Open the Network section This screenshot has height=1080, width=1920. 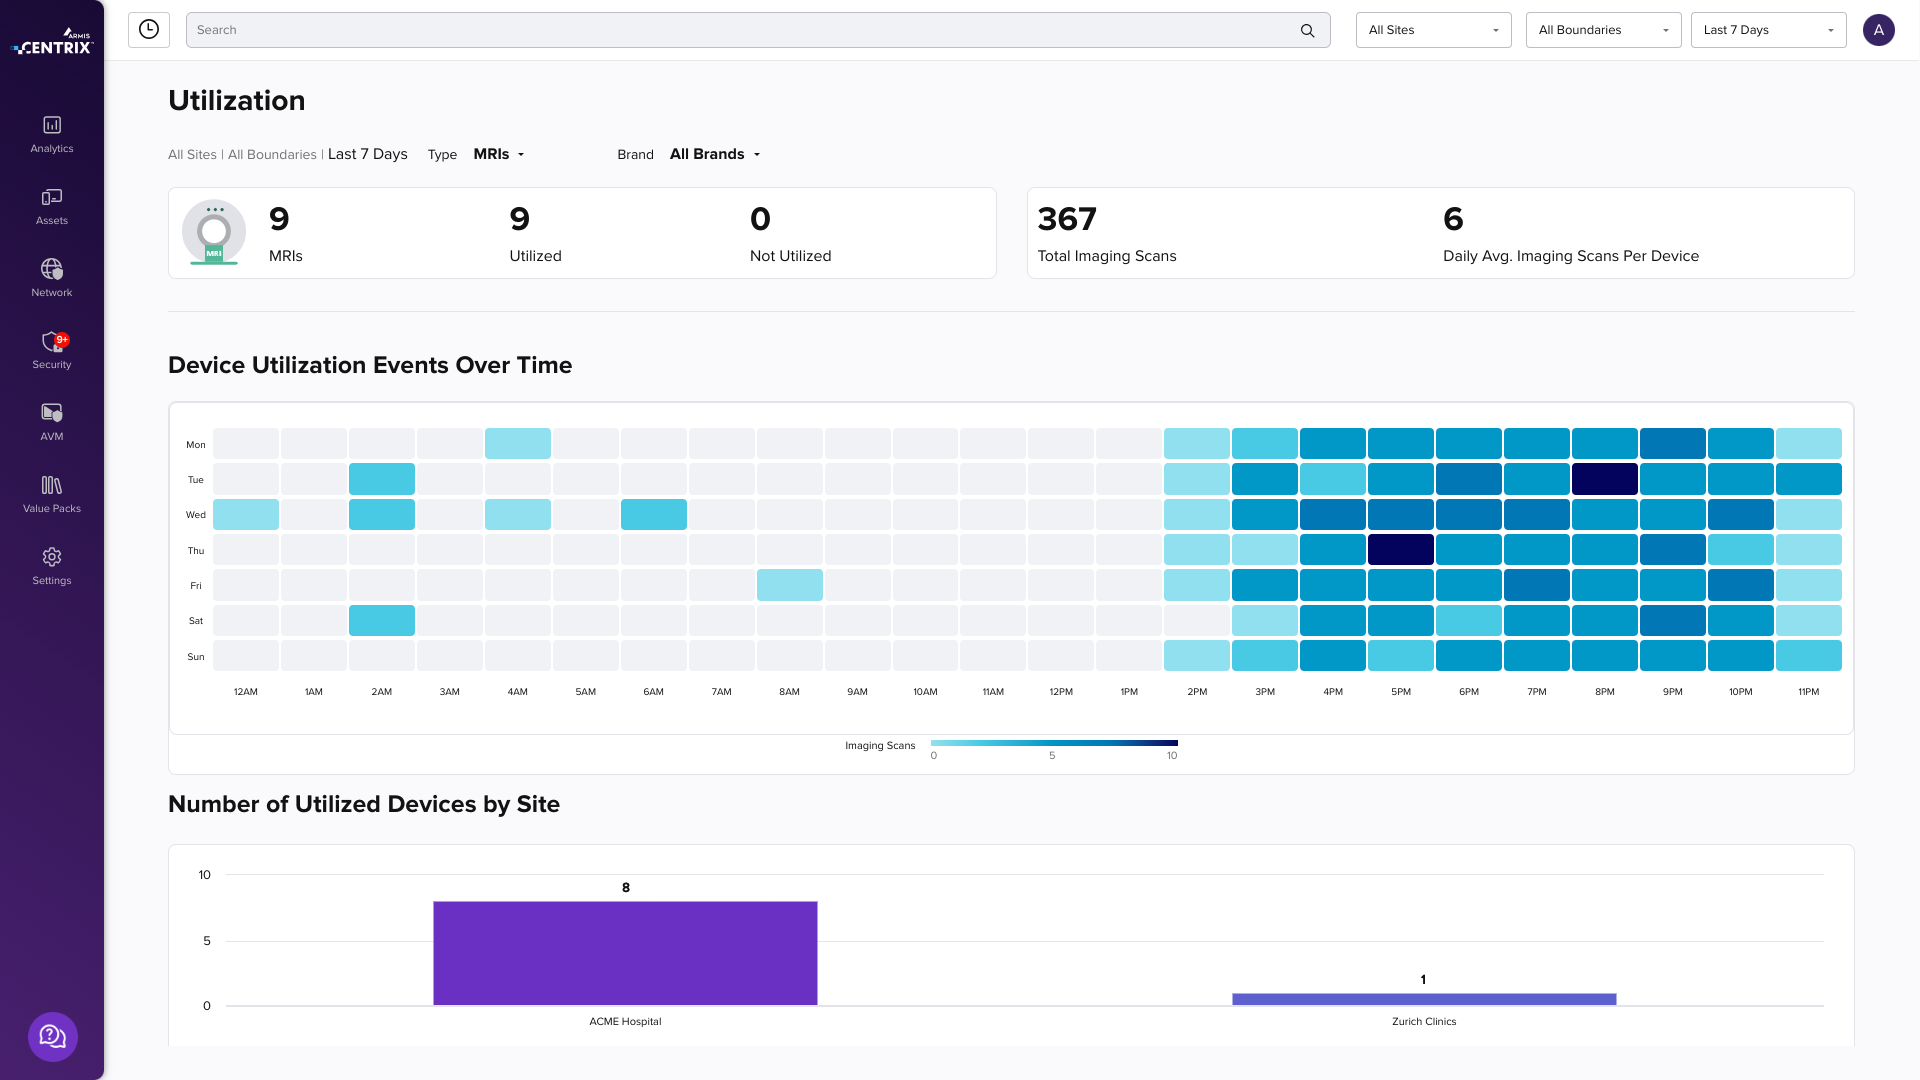[52, 278]
